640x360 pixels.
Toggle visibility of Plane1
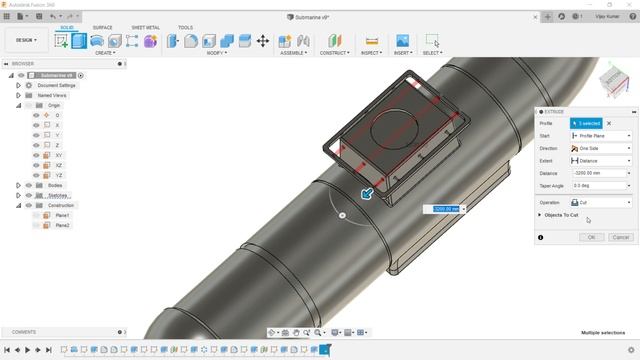pos(36,215)
